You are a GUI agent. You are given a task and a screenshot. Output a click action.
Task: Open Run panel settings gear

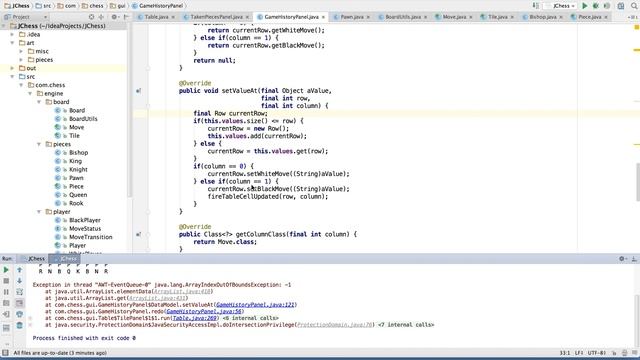tap(622, 259)
